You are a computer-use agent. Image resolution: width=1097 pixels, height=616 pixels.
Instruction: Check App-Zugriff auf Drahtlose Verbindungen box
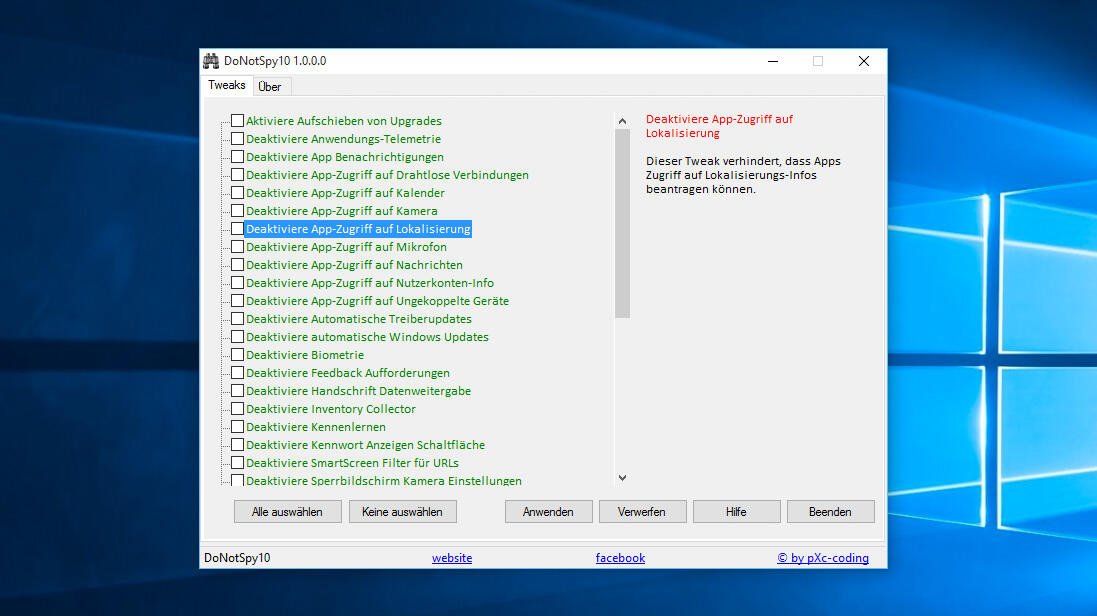238,175
